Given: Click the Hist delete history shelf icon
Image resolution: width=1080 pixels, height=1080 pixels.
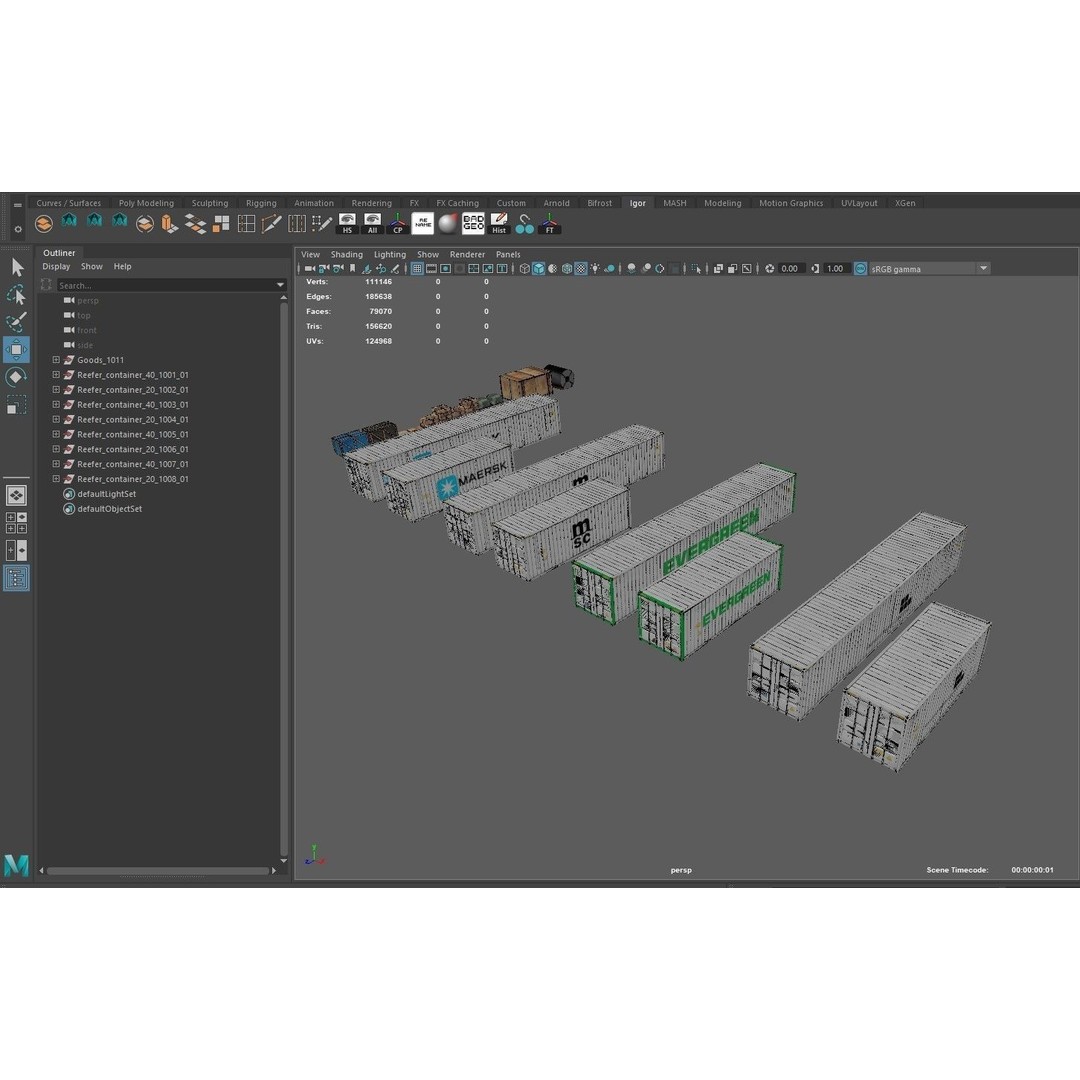Looking at the screenshot, I should [x=499, y=223].
